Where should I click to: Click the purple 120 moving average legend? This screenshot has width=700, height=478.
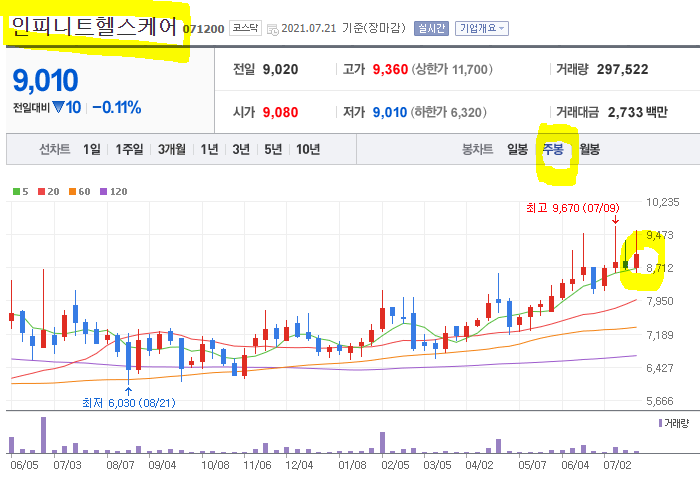point(113,191)
